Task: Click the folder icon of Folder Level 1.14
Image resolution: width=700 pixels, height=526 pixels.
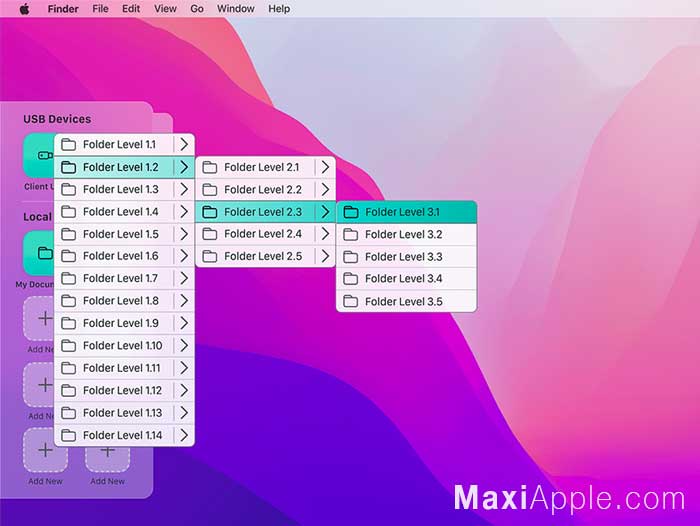Action: pyautogui.click(x=68, y=435)
